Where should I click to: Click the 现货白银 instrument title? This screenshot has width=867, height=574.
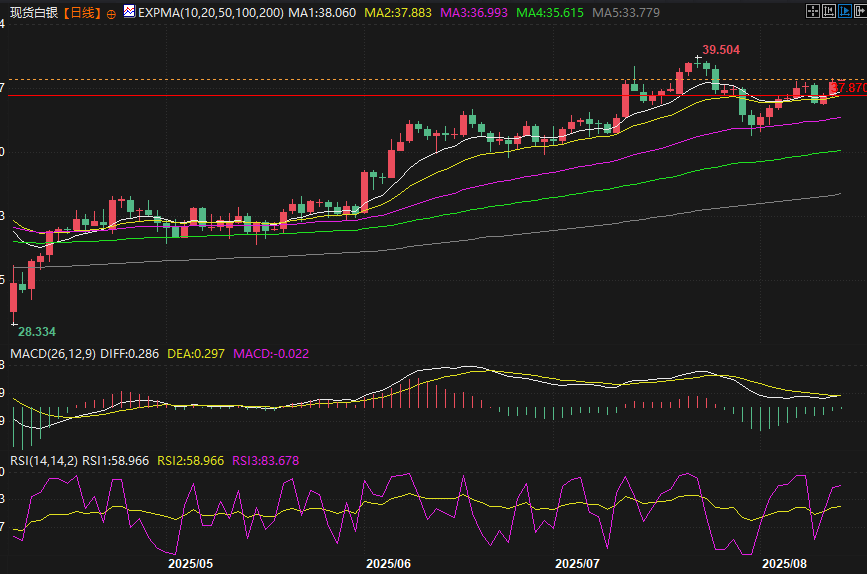34,13
